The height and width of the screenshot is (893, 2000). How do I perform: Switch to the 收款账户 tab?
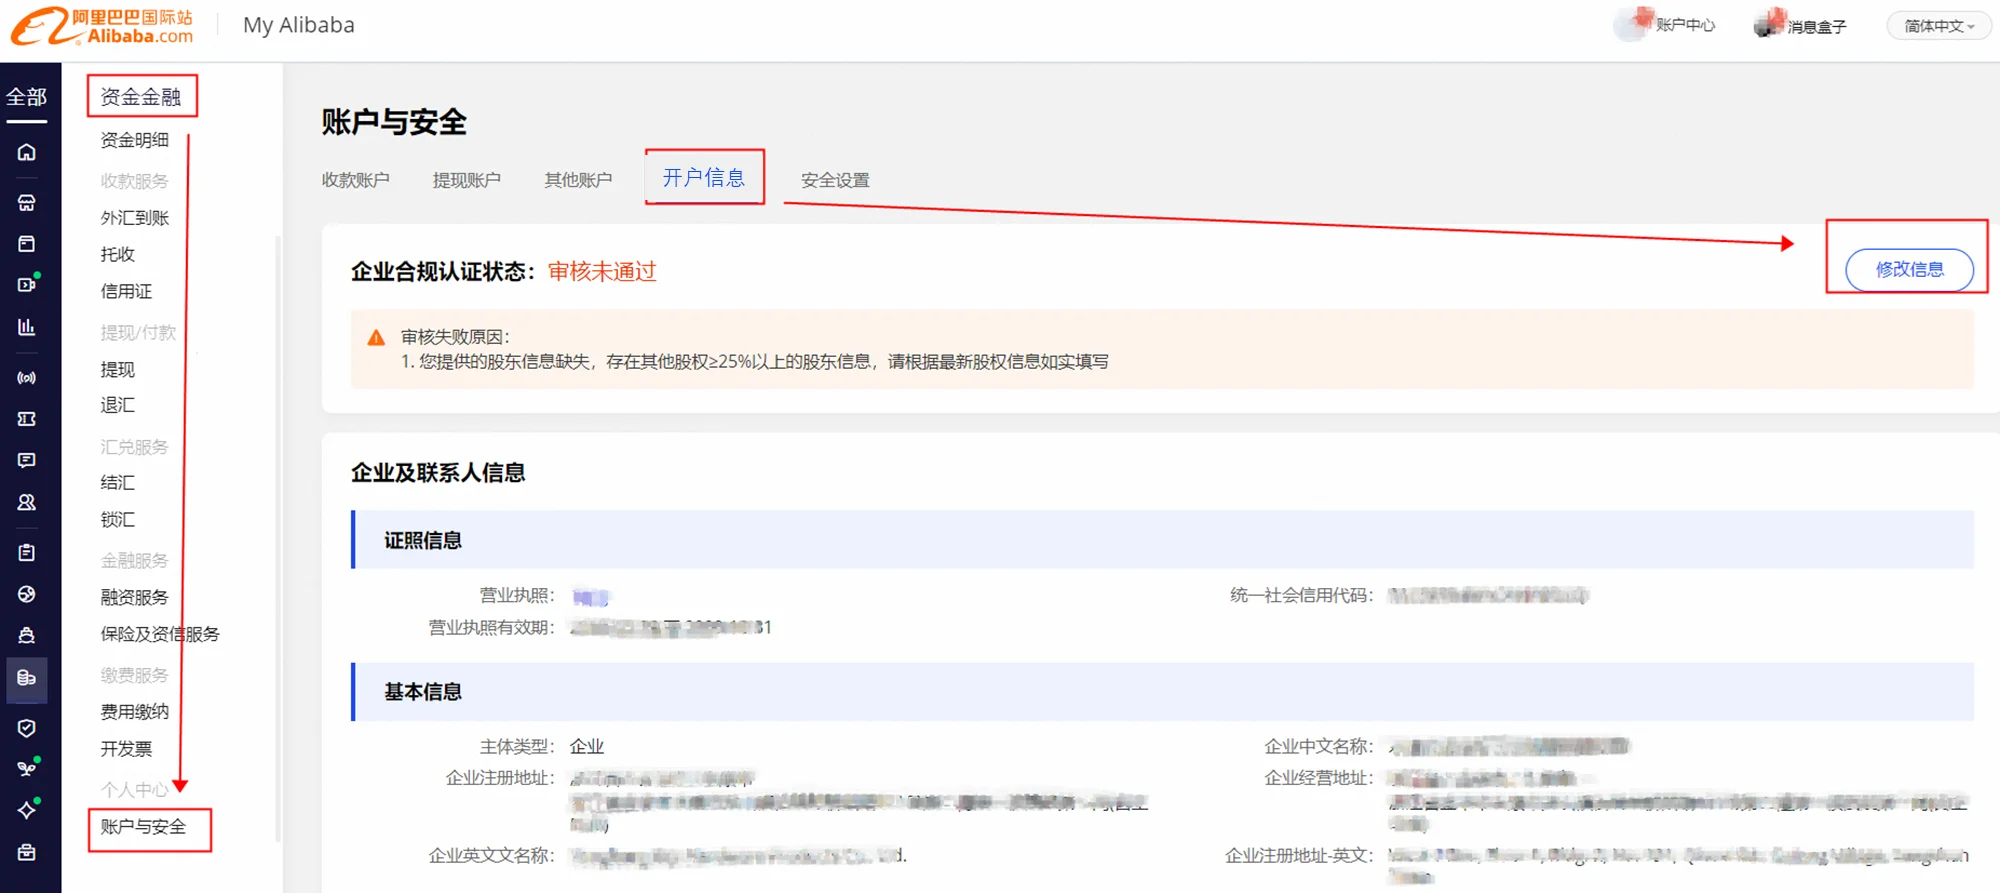click(x=355, y=180)
